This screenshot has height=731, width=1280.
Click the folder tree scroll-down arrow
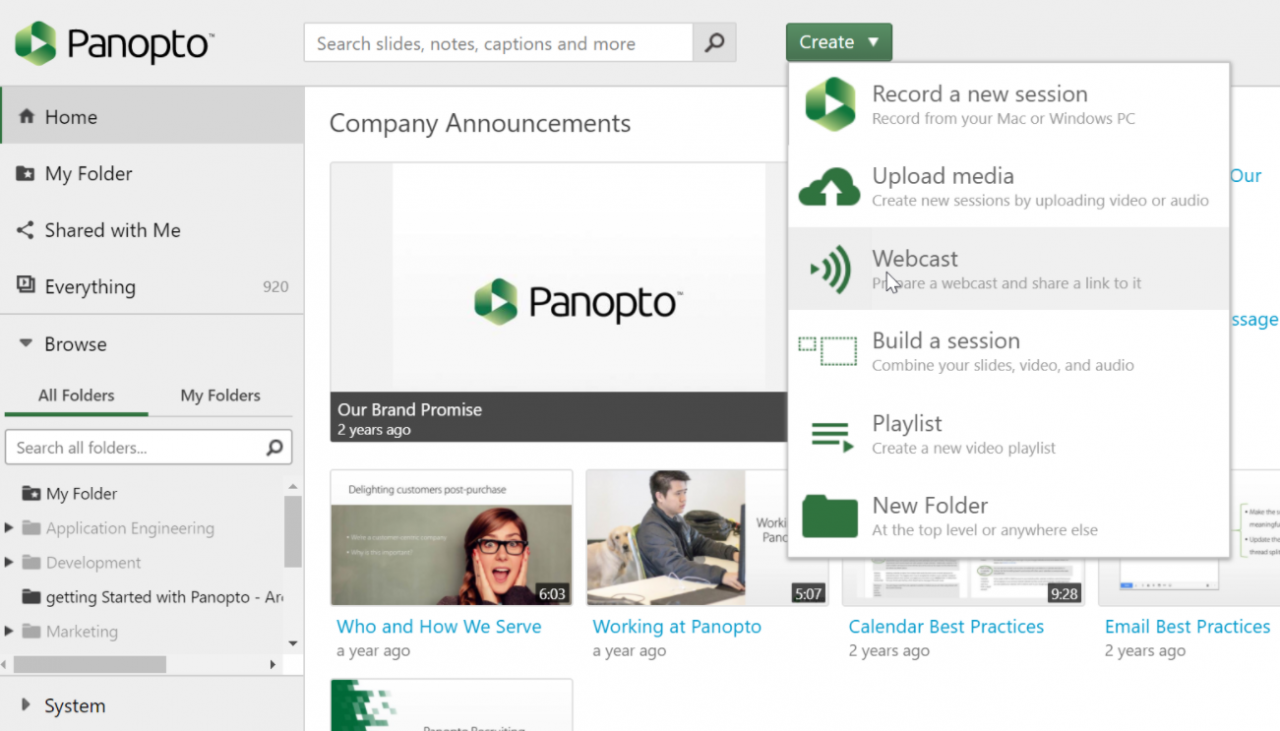point(292,643)
